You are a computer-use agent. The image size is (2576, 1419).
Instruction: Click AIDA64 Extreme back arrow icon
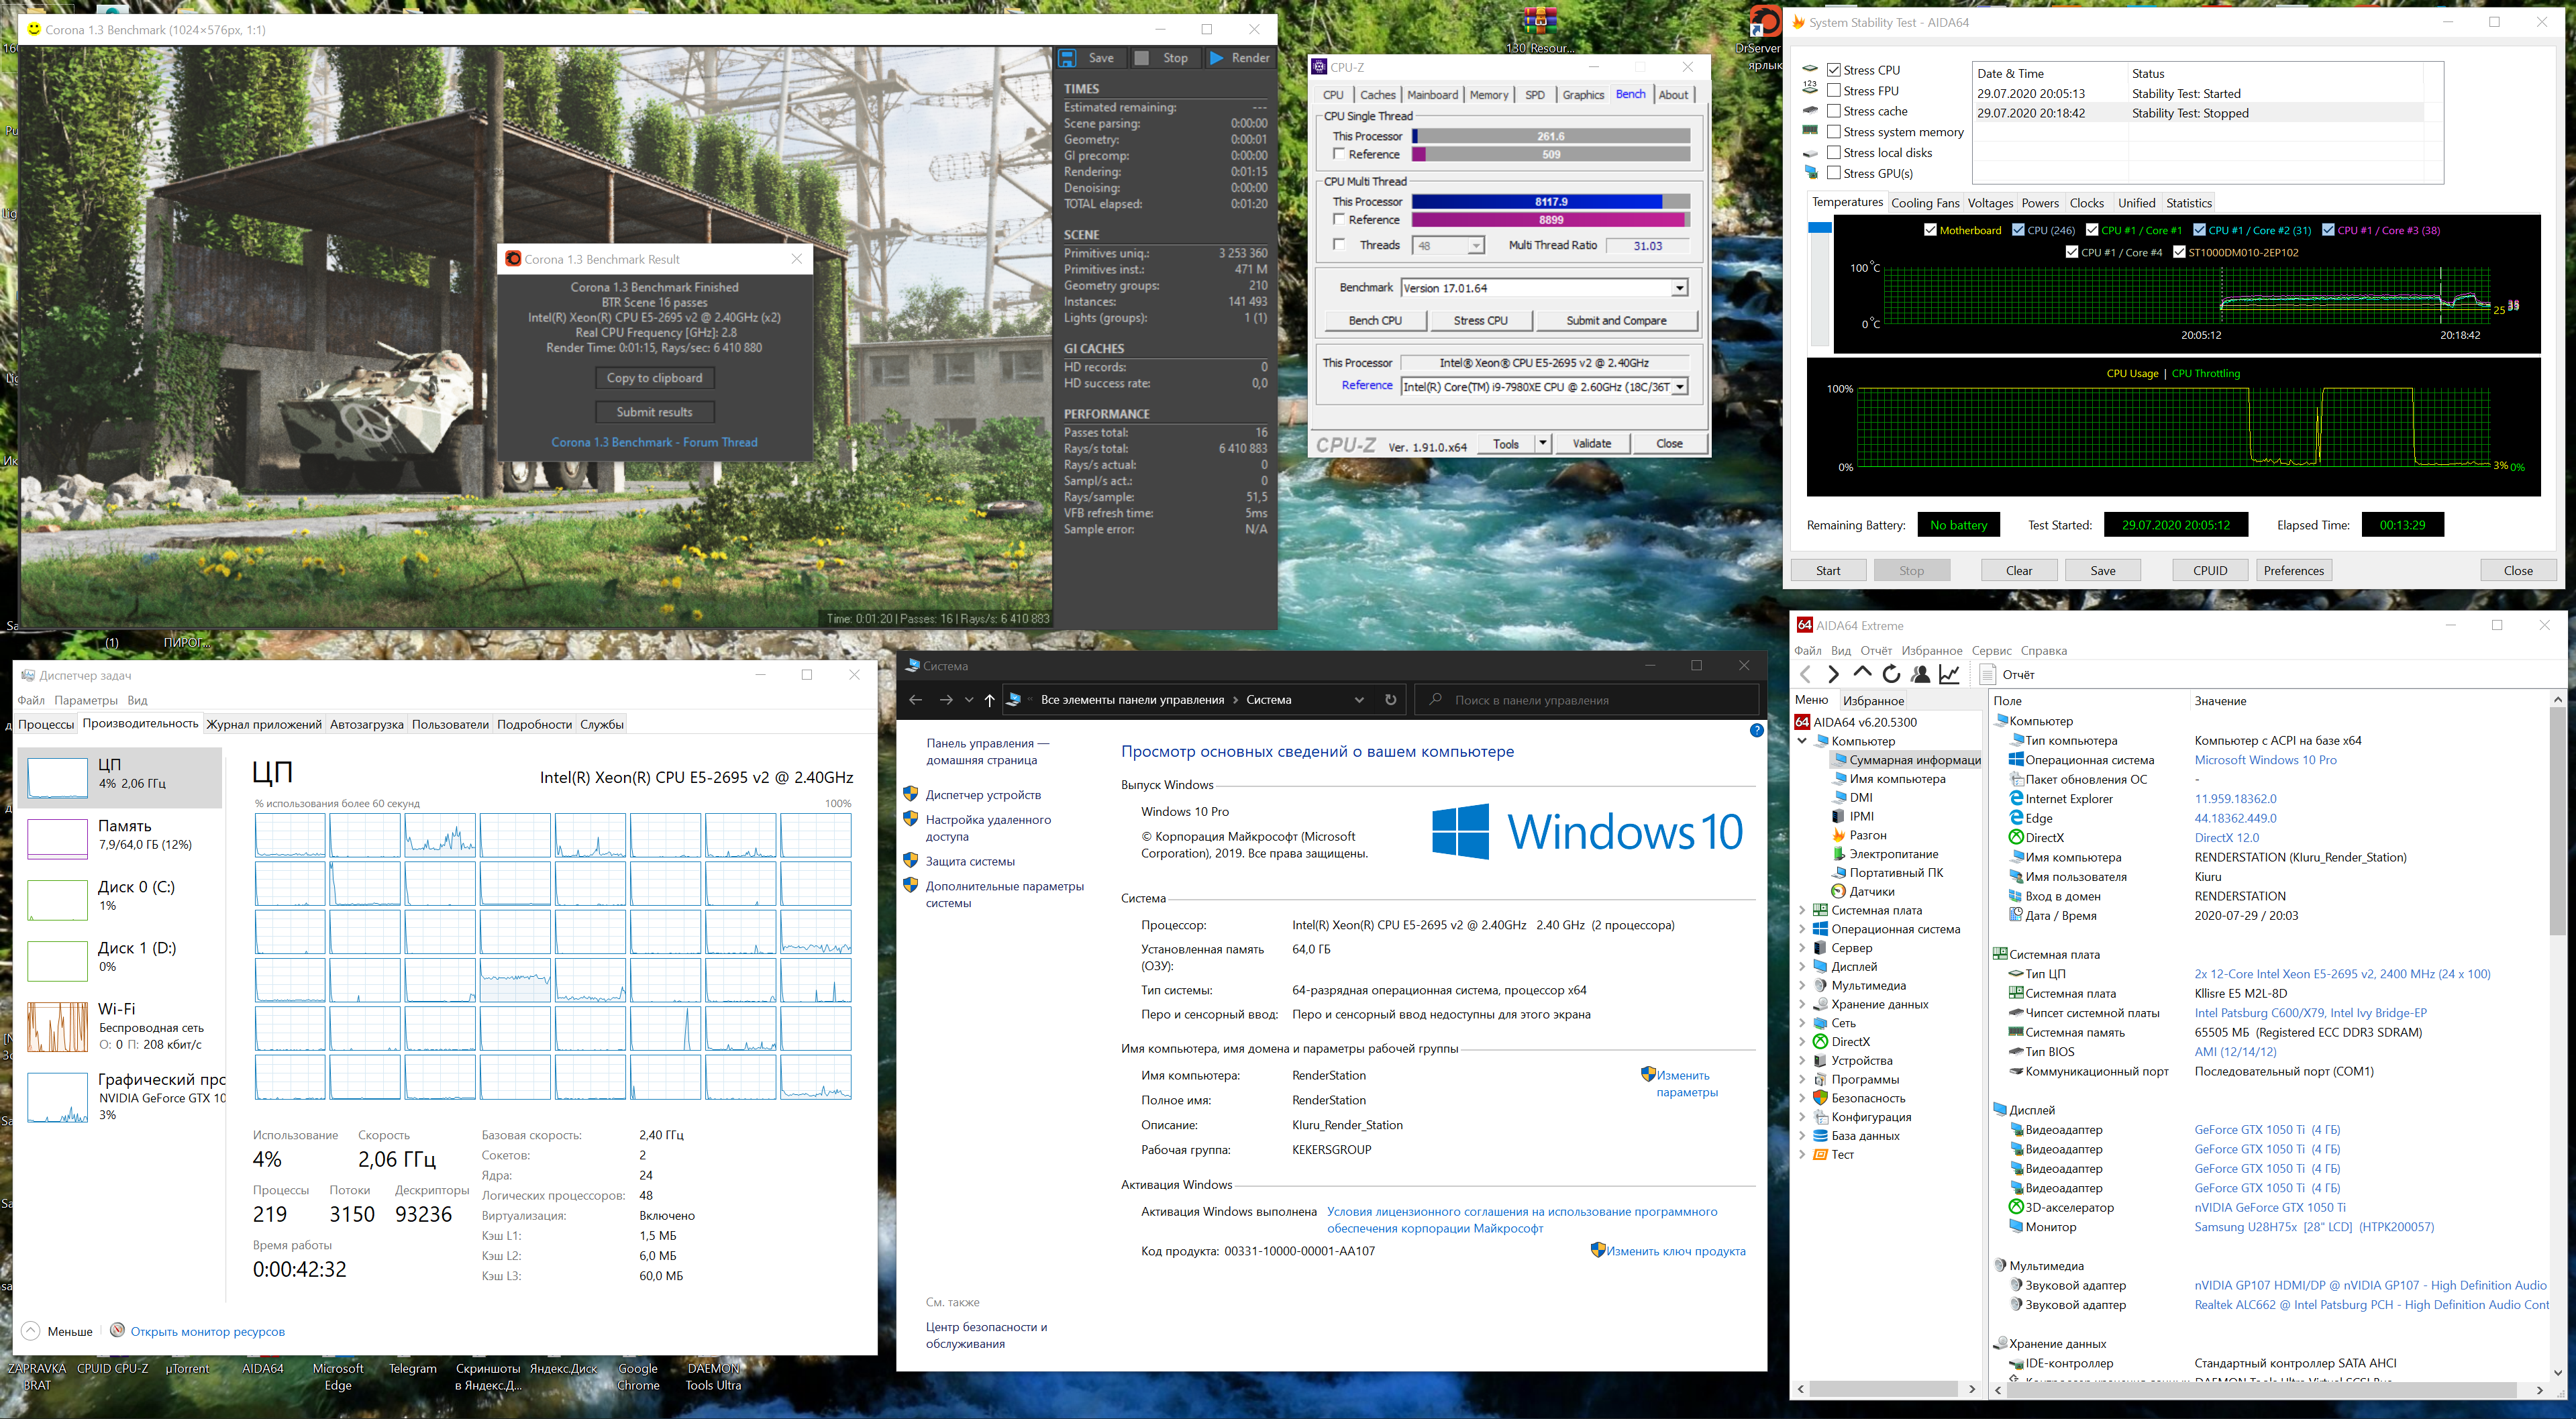(x=1805, y=674)
